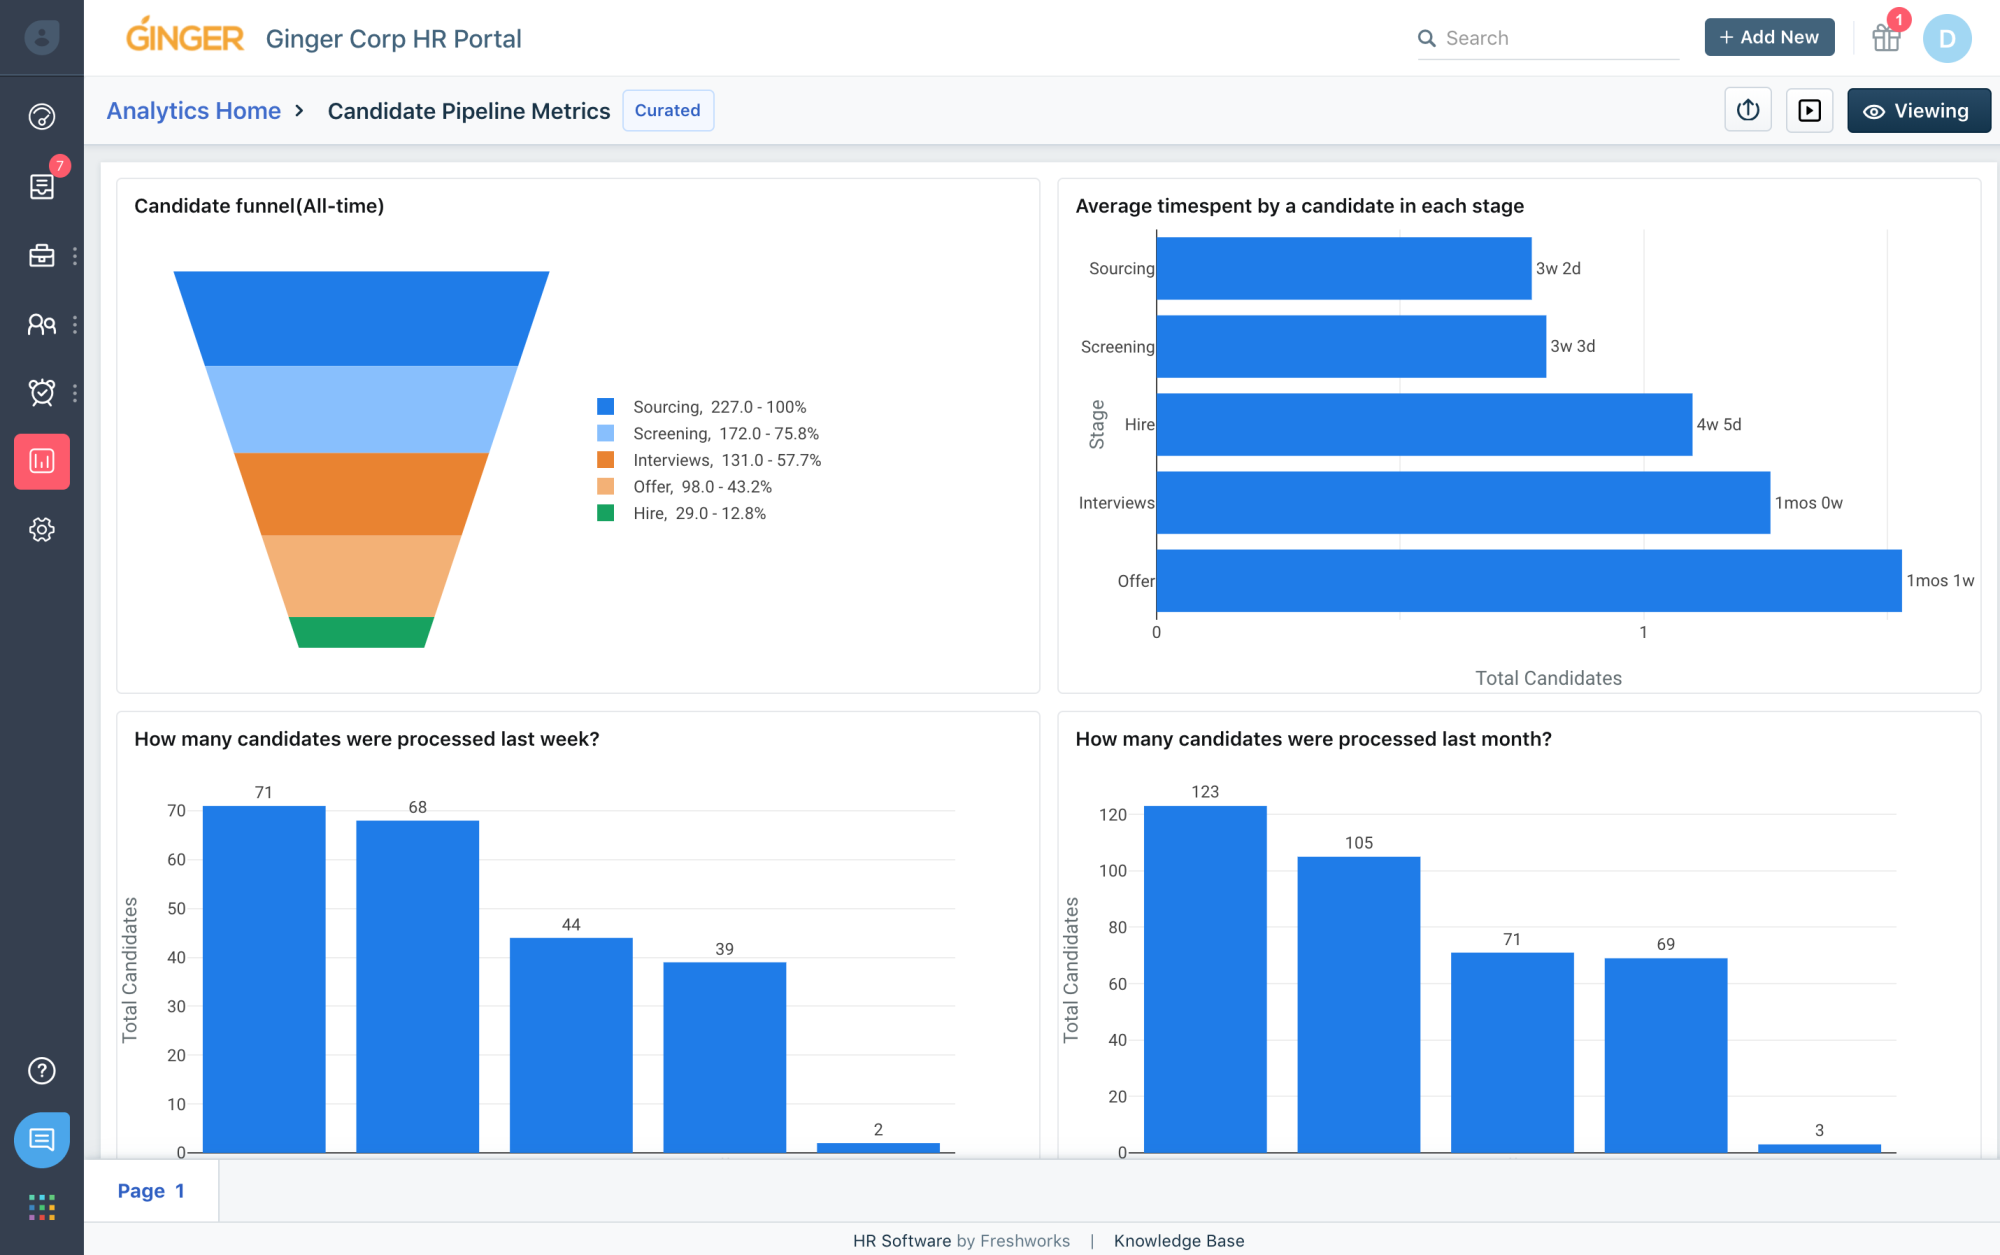Open the help question mark icon
Screen dimensions: 2000x1255
(x=41, y=1070)
